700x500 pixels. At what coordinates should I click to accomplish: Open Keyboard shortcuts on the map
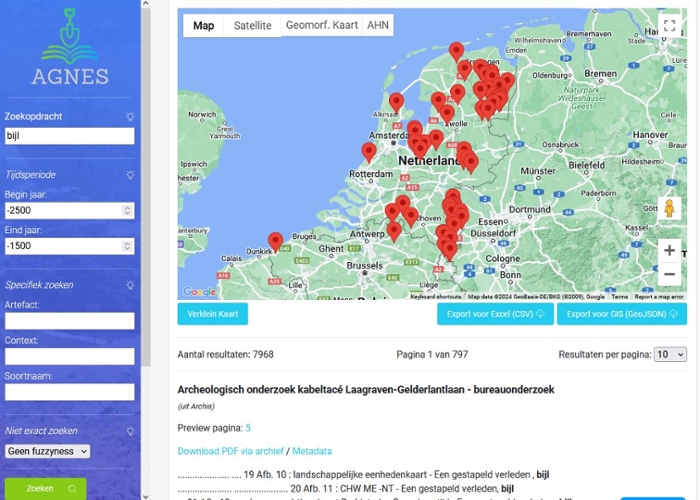[435, 296]
